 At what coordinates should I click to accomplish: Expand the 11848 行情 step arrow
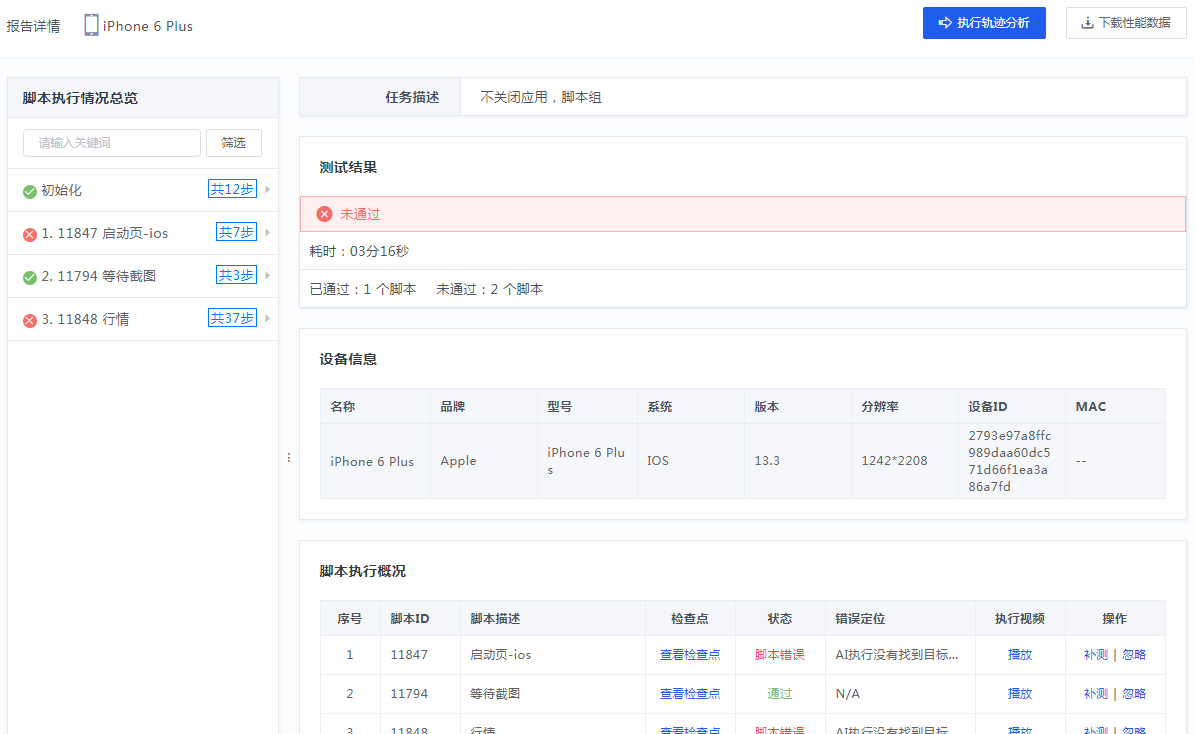(268, 319)
